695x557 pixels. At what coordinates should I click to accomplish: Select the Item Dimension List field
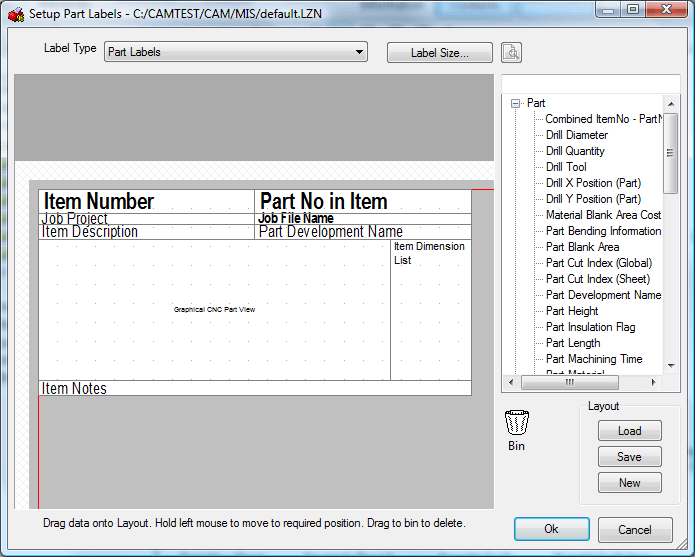[x=431, y=310]
